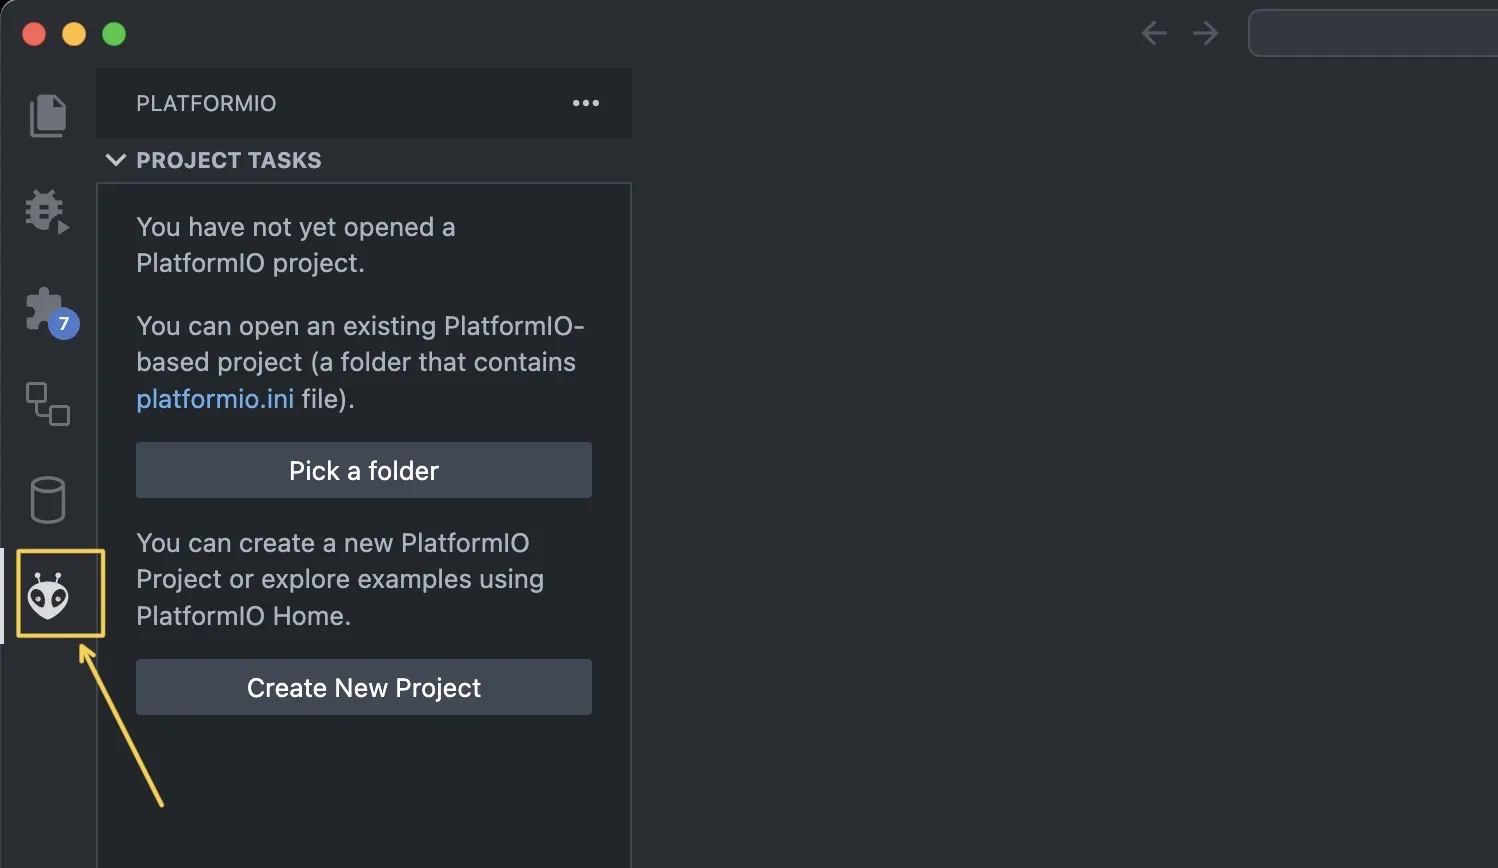
Task: Open PlatformIO panel's three-dot more actions menu
Action: 585,103
